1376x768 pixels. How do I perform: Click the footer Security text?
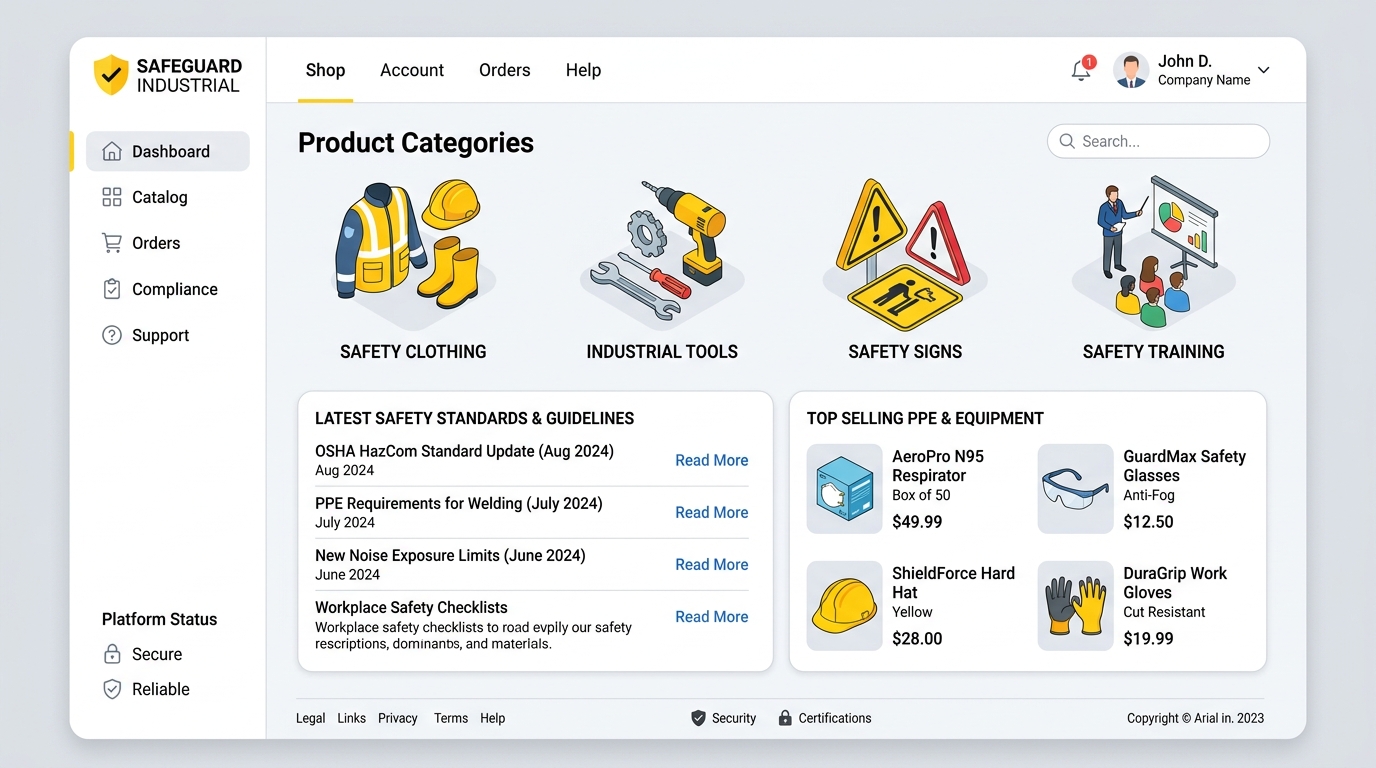734,718
